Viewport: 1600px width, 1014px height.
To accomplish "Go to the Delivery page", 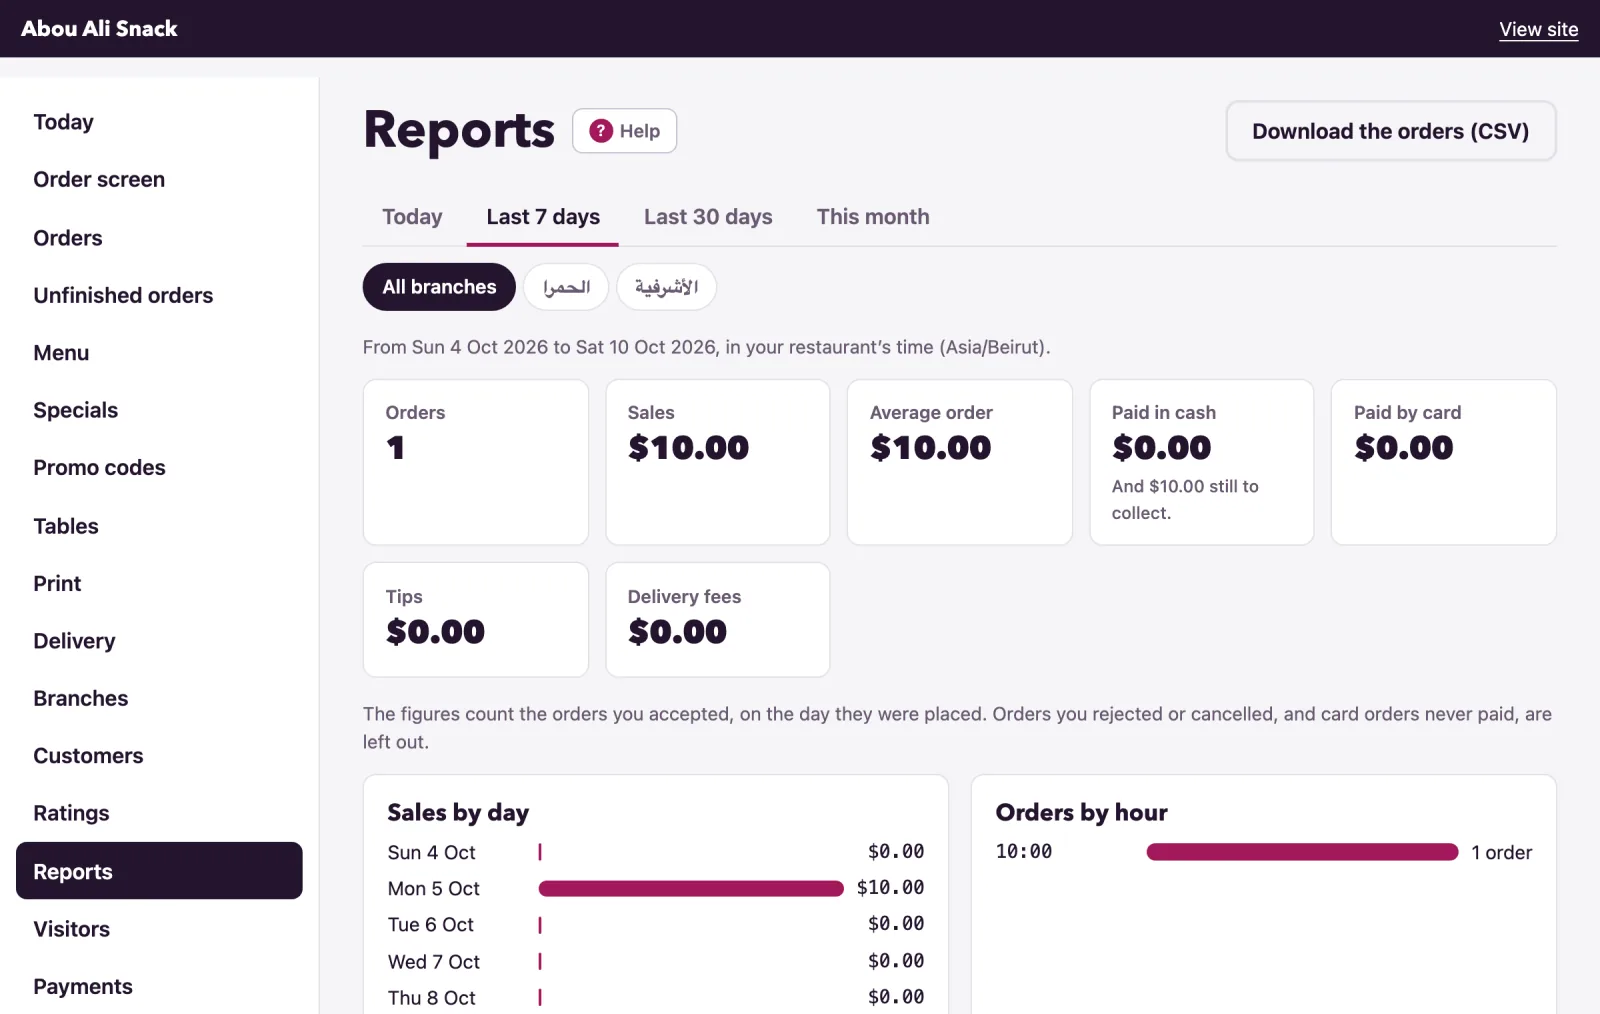I will pyautogui.click(x=159, y=641).
